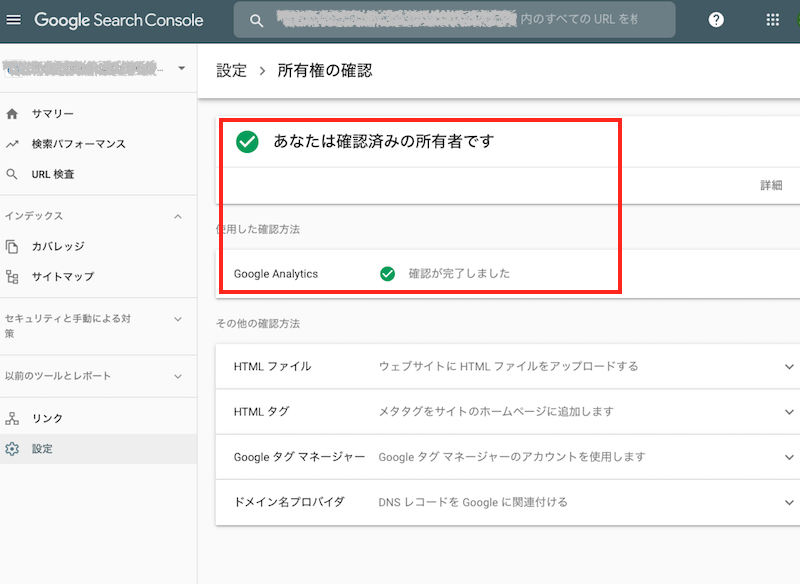Click the 設定 breadcrumb link

pos(232,70)
